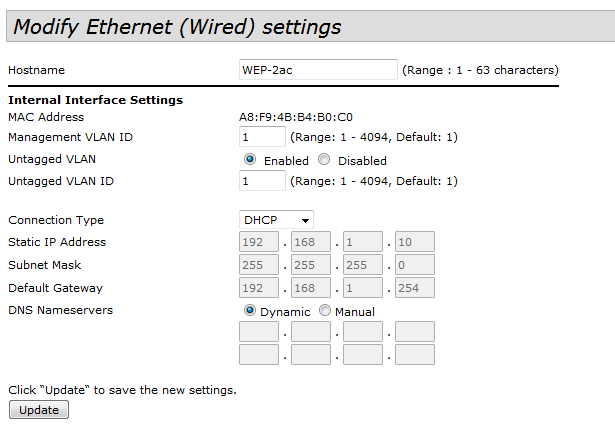Click the Management VLAN ID field
The width and height of the screenshot is (615, 426).
pos(262,137)
